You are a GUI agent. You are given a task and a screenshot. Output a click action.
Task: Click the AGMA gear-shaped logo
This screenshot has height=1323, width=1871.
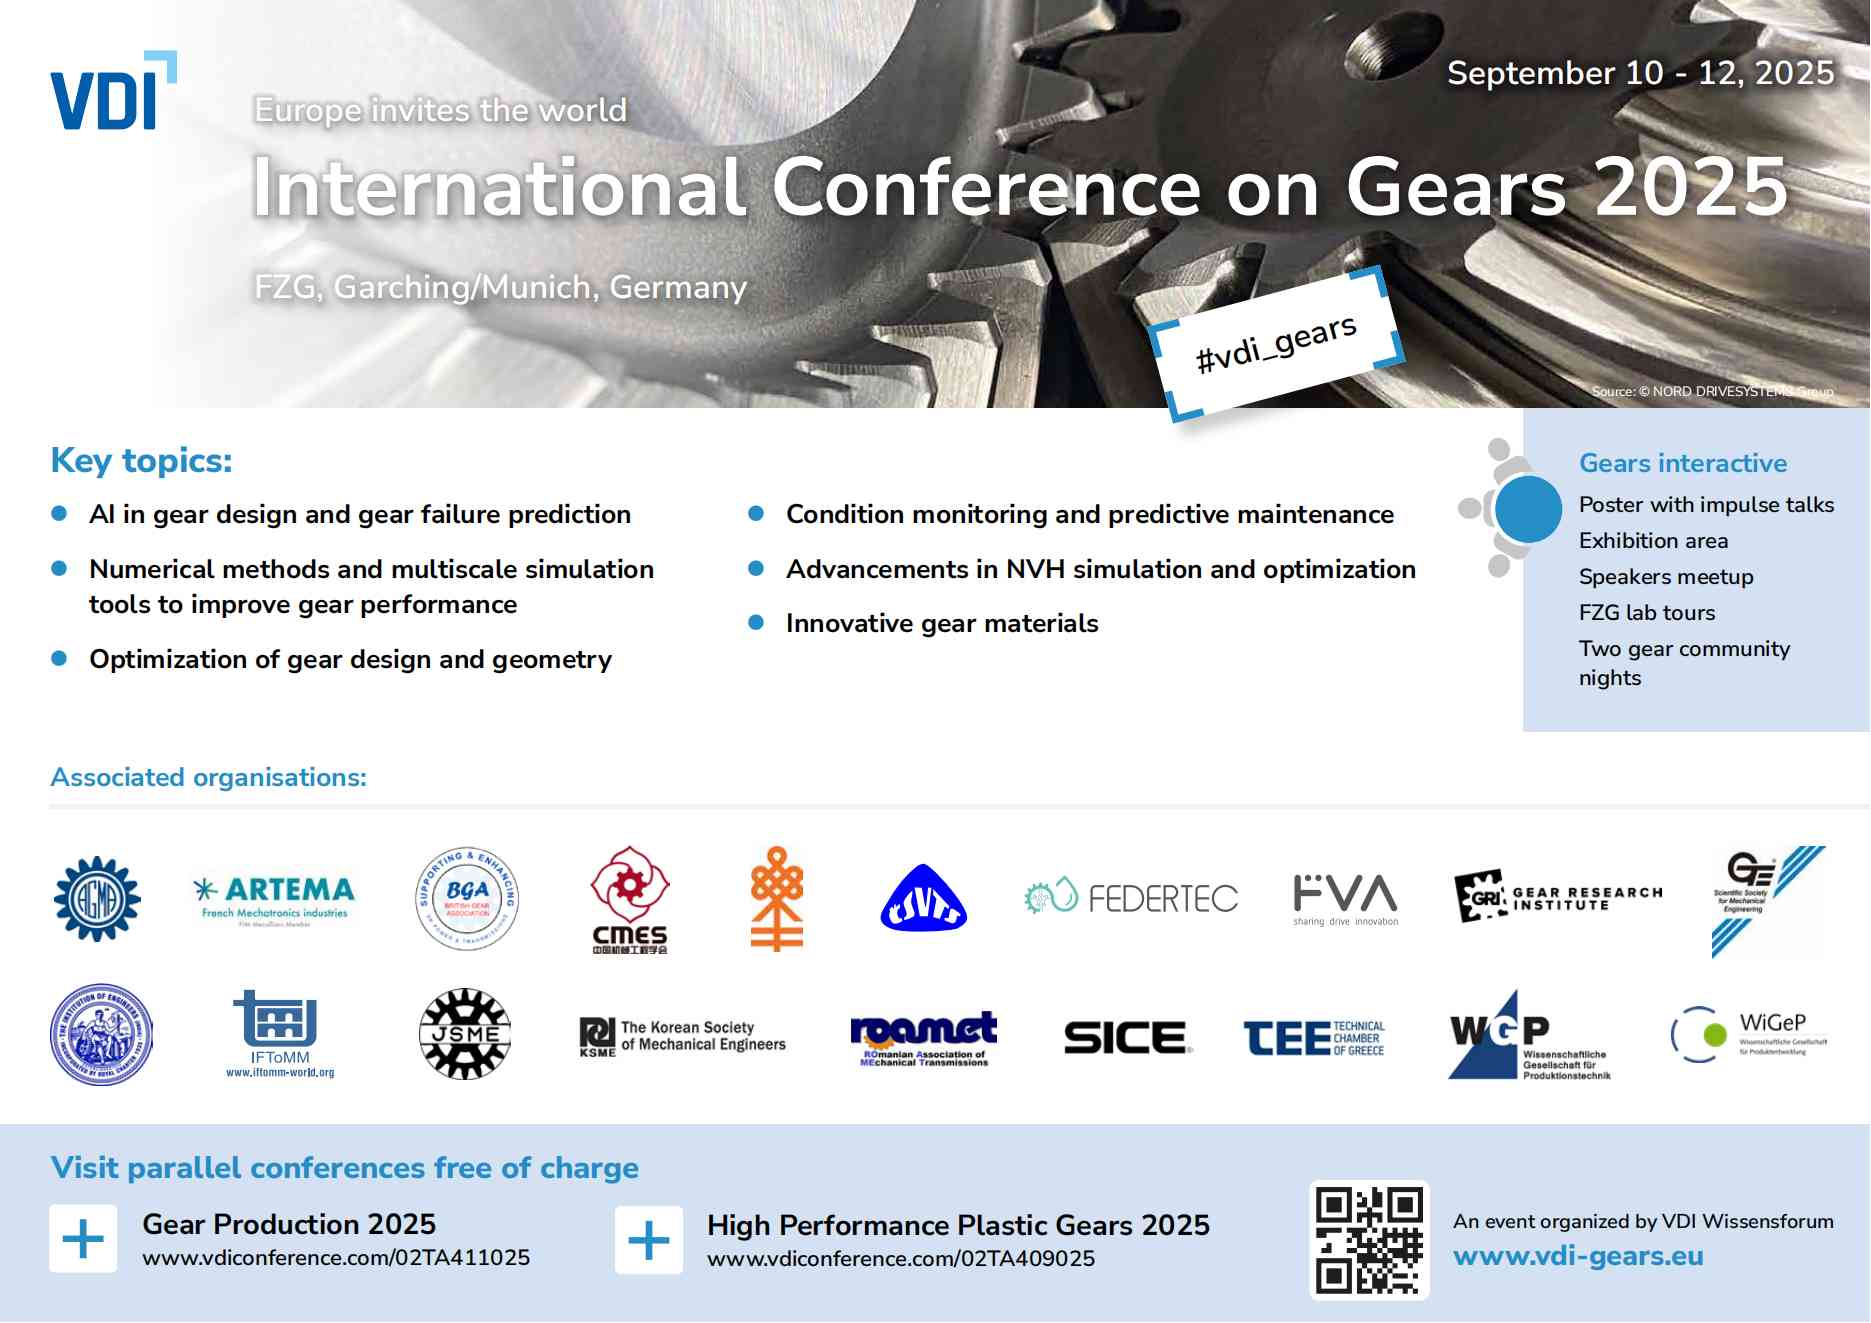[x=97, y=898]
